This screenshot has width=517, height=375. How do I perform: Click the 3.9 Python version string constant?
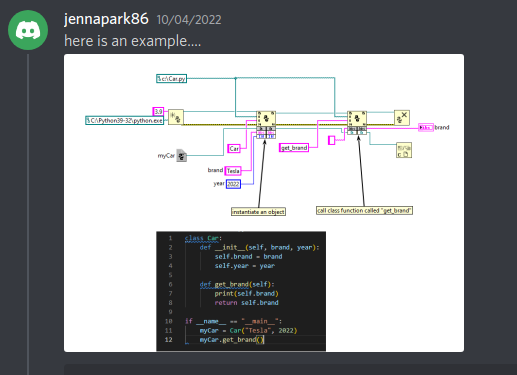click(x=158, y=111)
